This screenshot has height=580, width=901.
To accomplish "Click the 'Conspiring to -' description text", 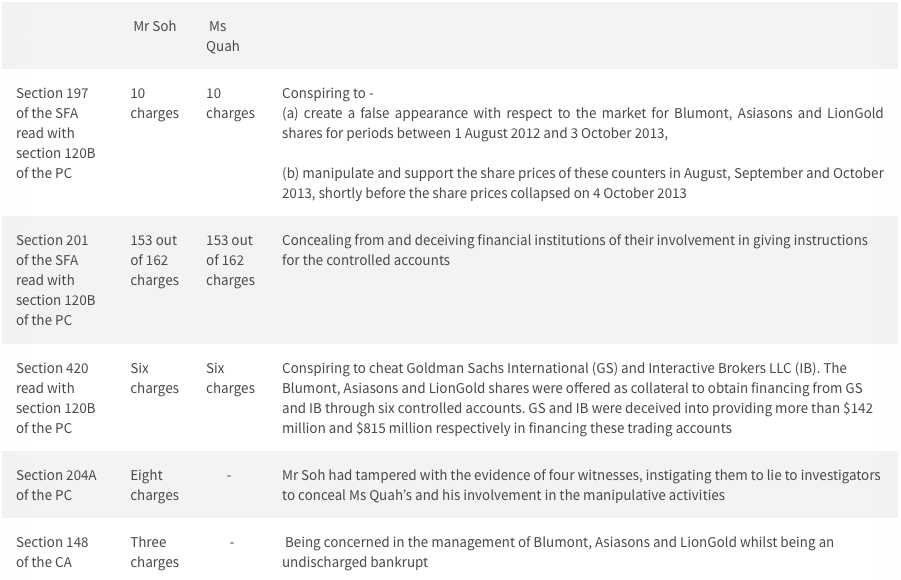I will click(x=328, y=93).
